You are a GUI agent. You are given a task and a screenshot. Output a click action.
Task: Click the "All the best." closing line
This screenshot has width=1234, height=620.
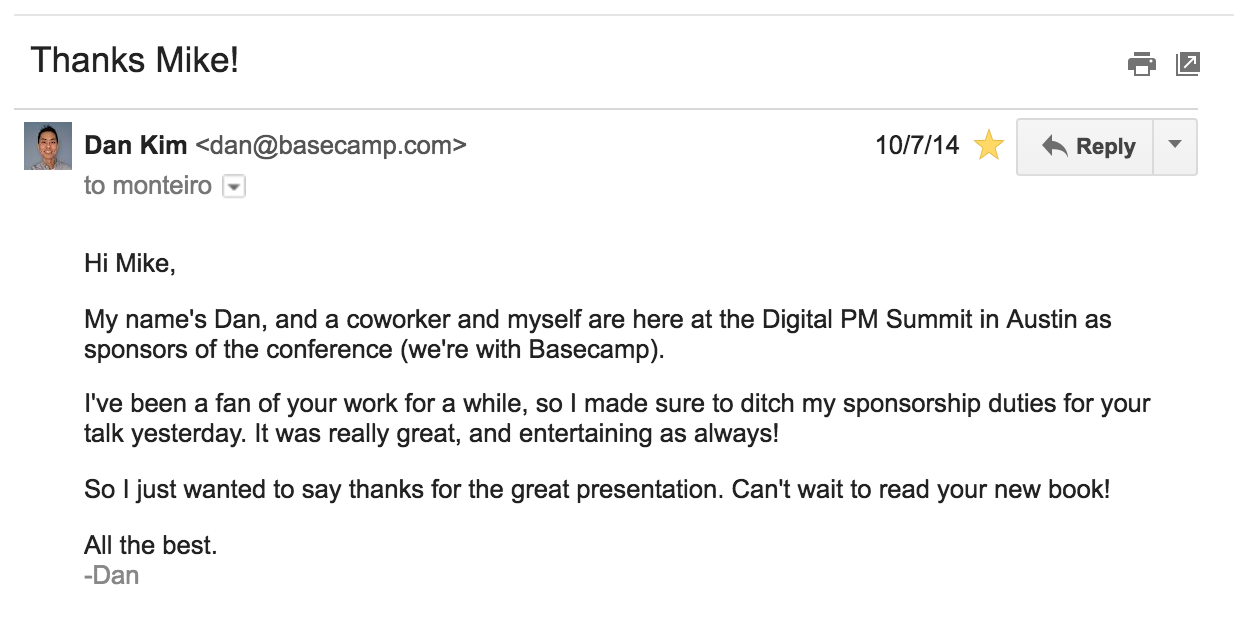tap(150, 546)
